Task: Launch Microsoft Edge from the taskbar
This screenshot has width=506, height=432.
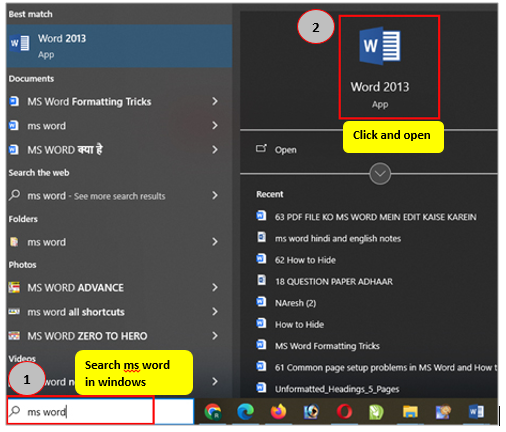Action: point(246,412)
